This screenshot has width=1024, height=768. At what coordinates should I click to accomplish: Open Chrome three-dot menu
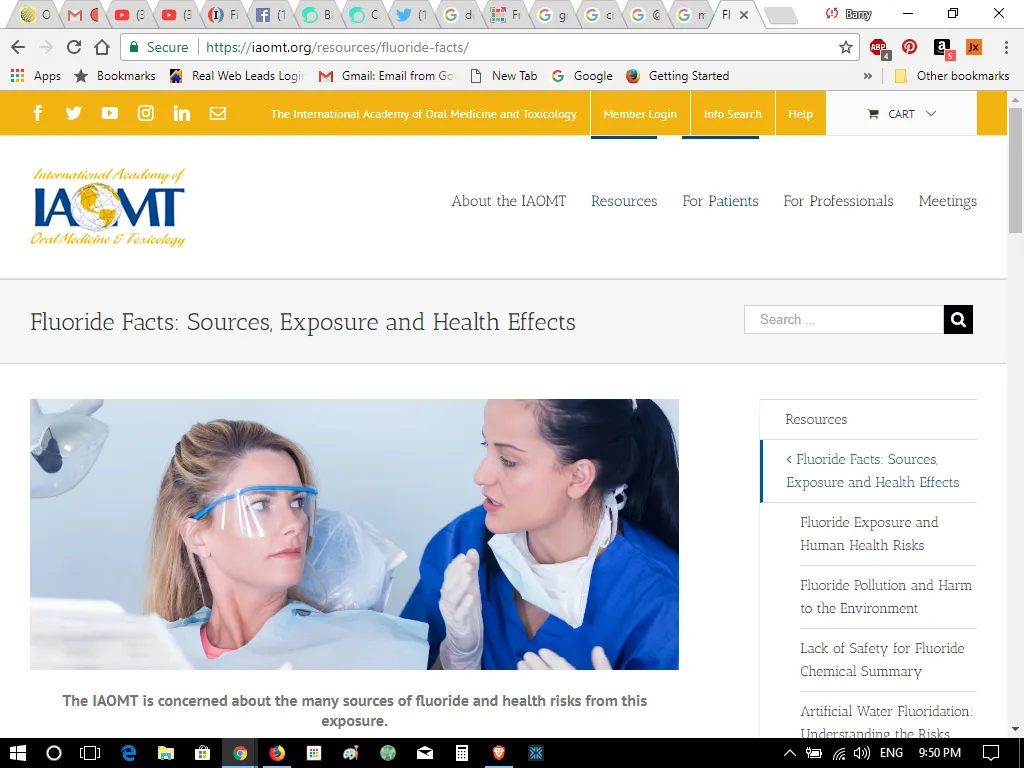(1006, 47)
